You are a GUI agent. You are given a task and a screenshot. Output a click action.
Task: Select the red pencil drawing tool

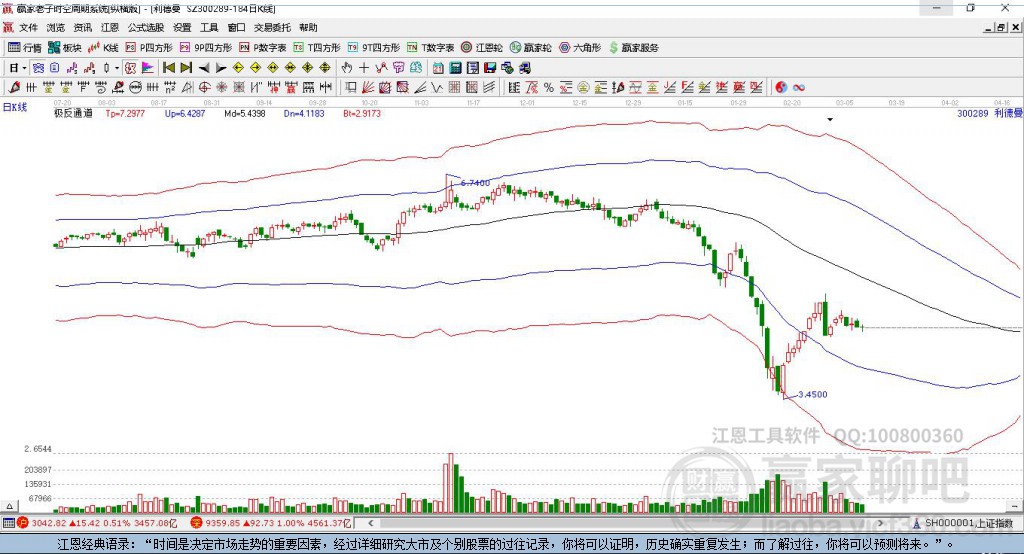[14, 87]
